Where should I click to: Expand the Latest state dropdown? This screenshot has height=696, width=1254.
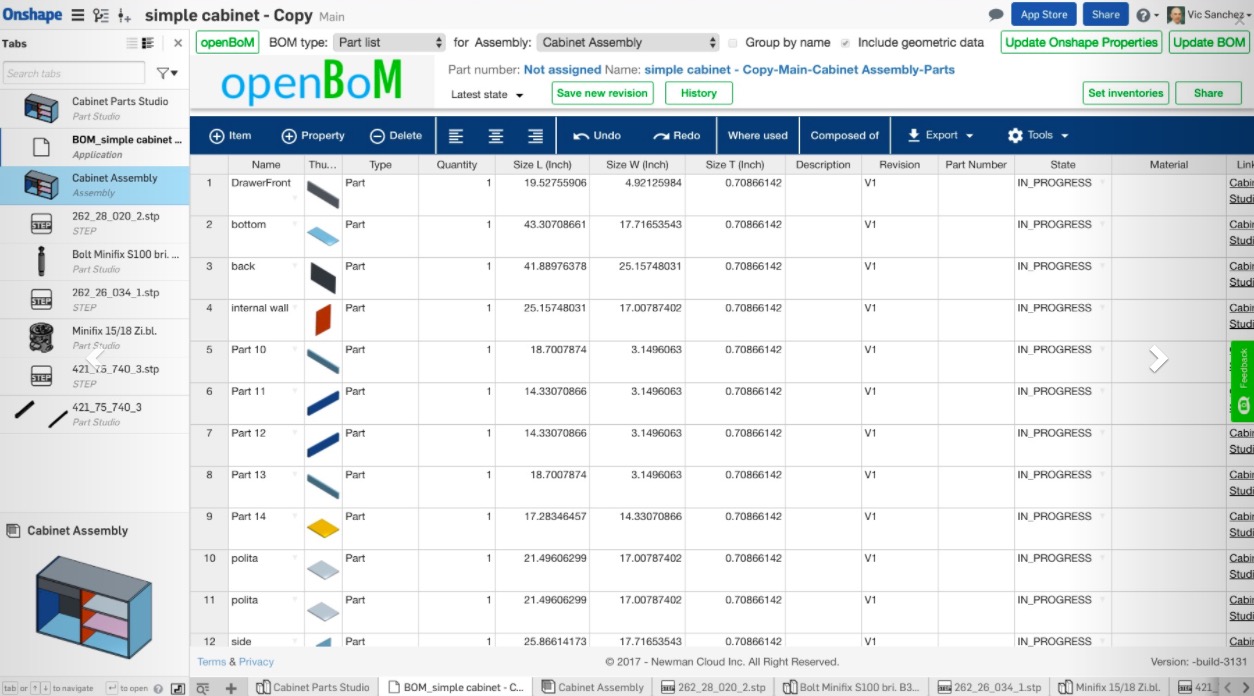click(x=487, y=94)
